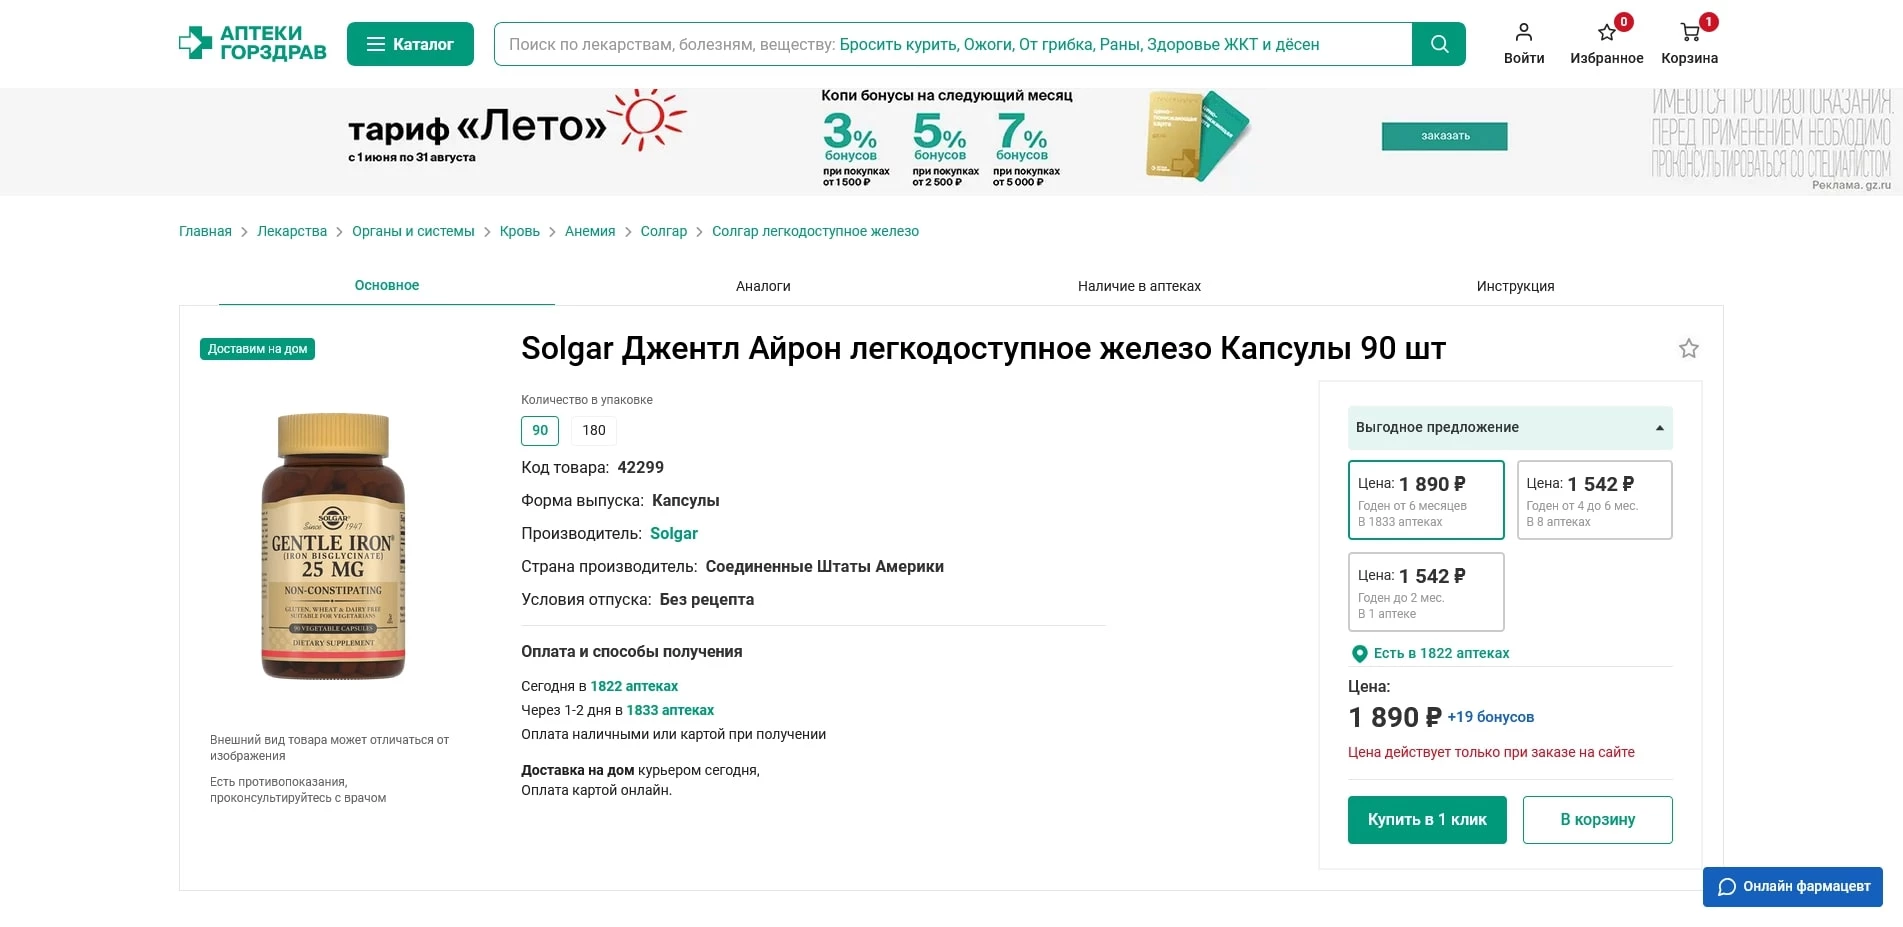Select the 180 capsules package option
This screenshot has height=927, width=1903.
[x=594, y=431]
